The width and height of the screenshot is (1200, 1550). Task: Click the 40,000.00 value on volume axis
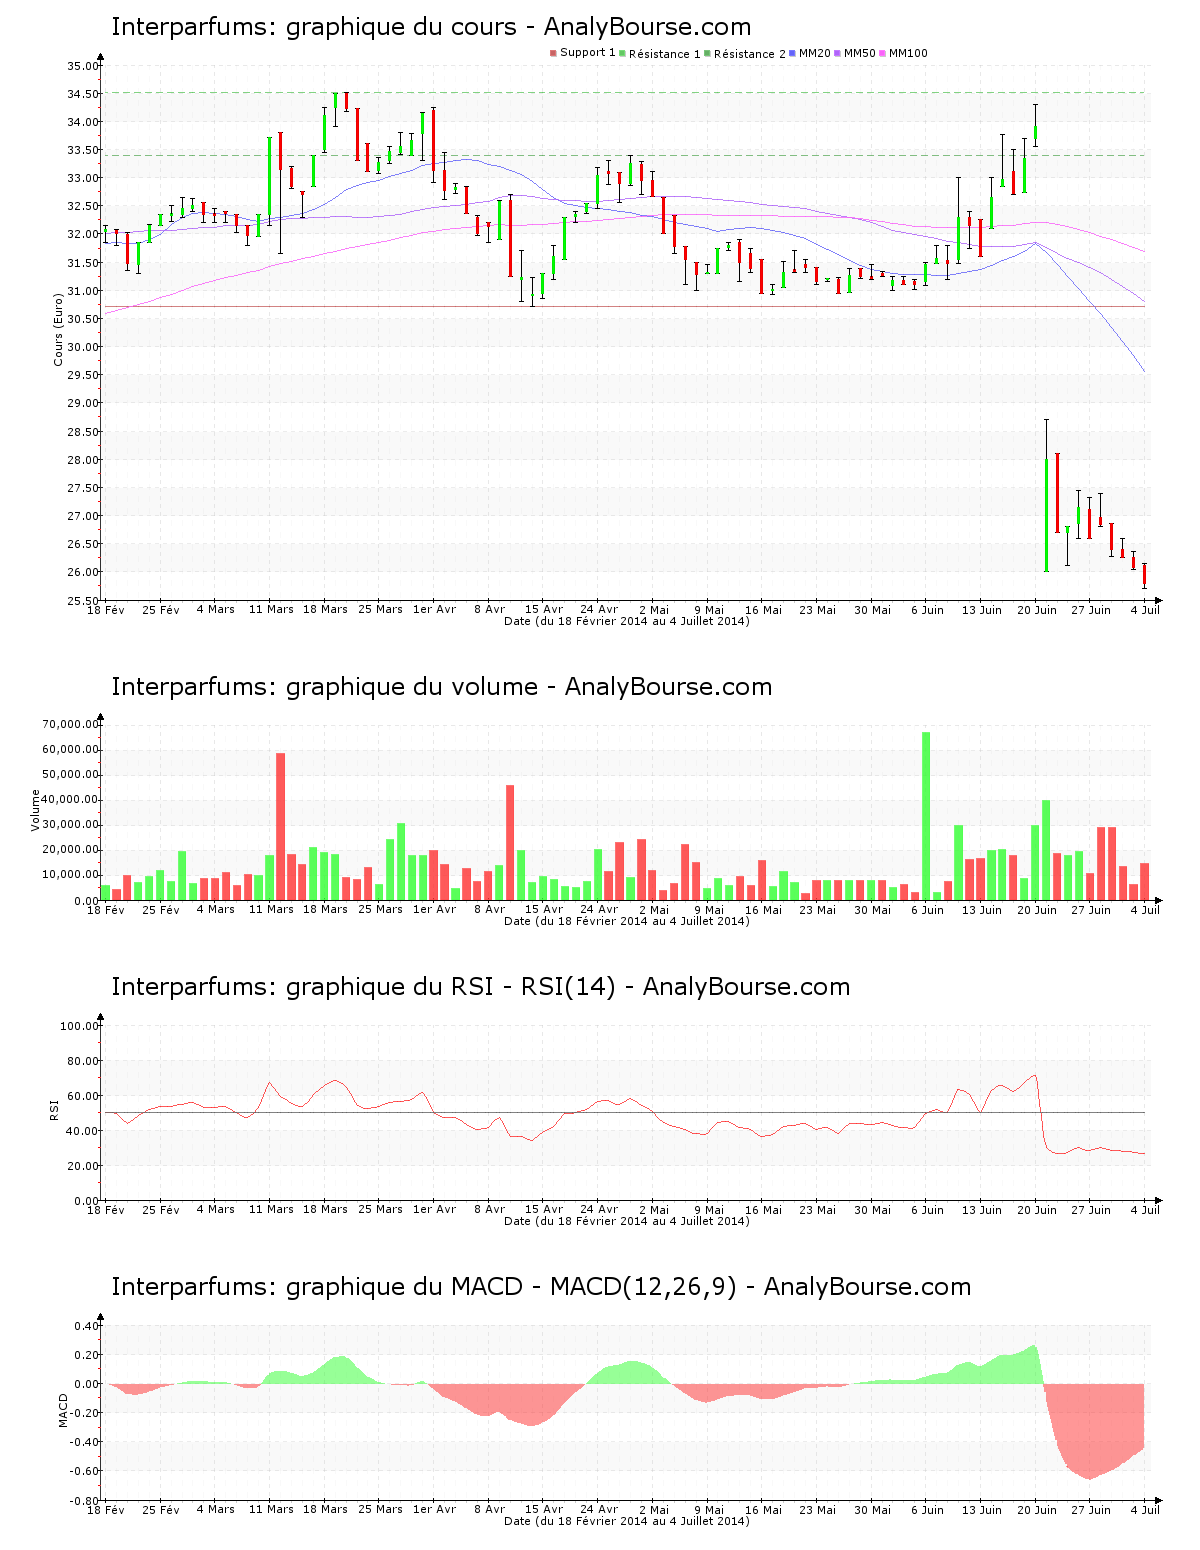(70, 800)
